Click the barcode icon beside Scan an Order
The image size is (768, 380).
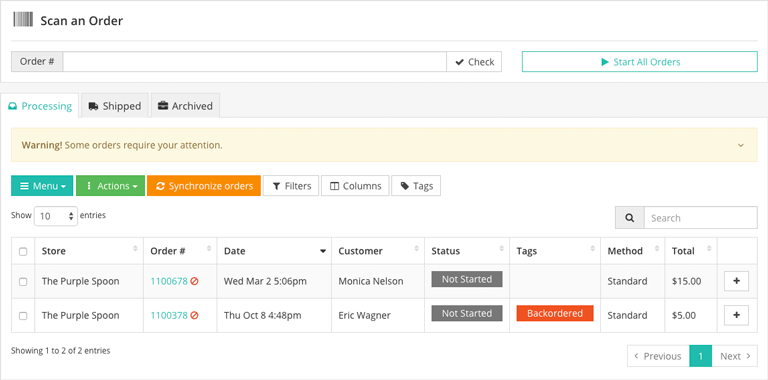pos(23,20)
